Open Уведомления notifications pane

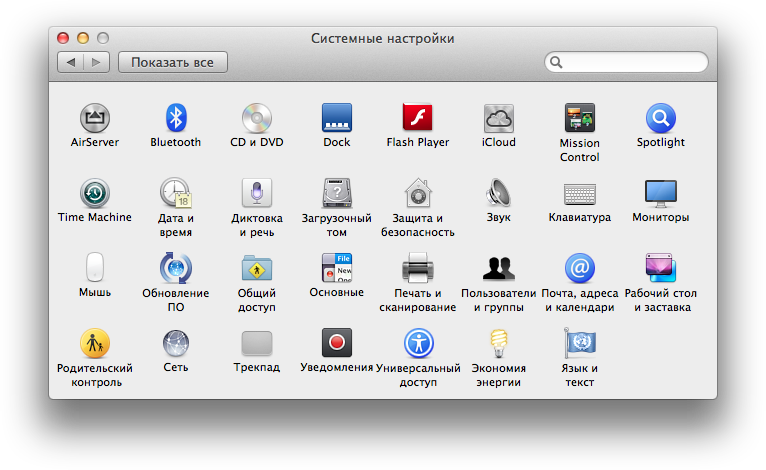coord(337,342)
